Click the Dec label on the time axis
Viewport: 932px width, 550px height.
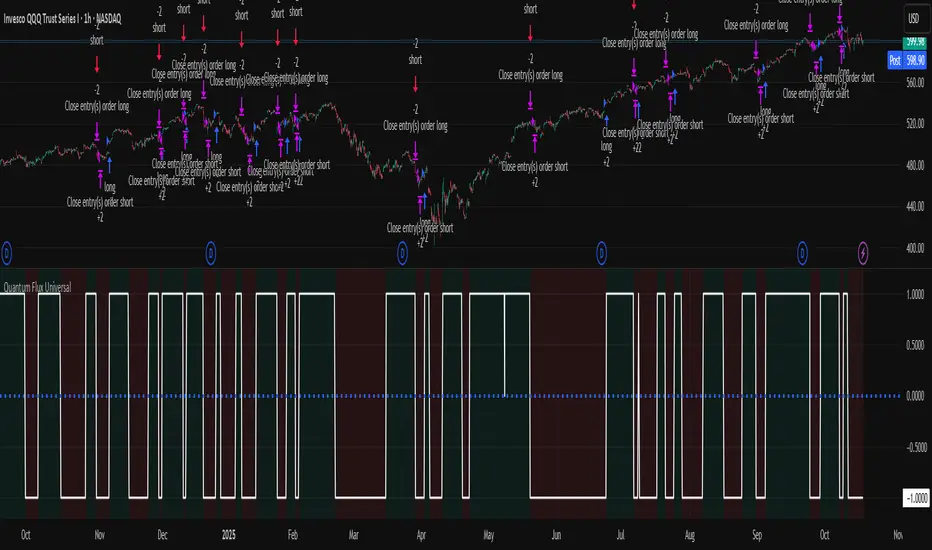tap(162, 535)
